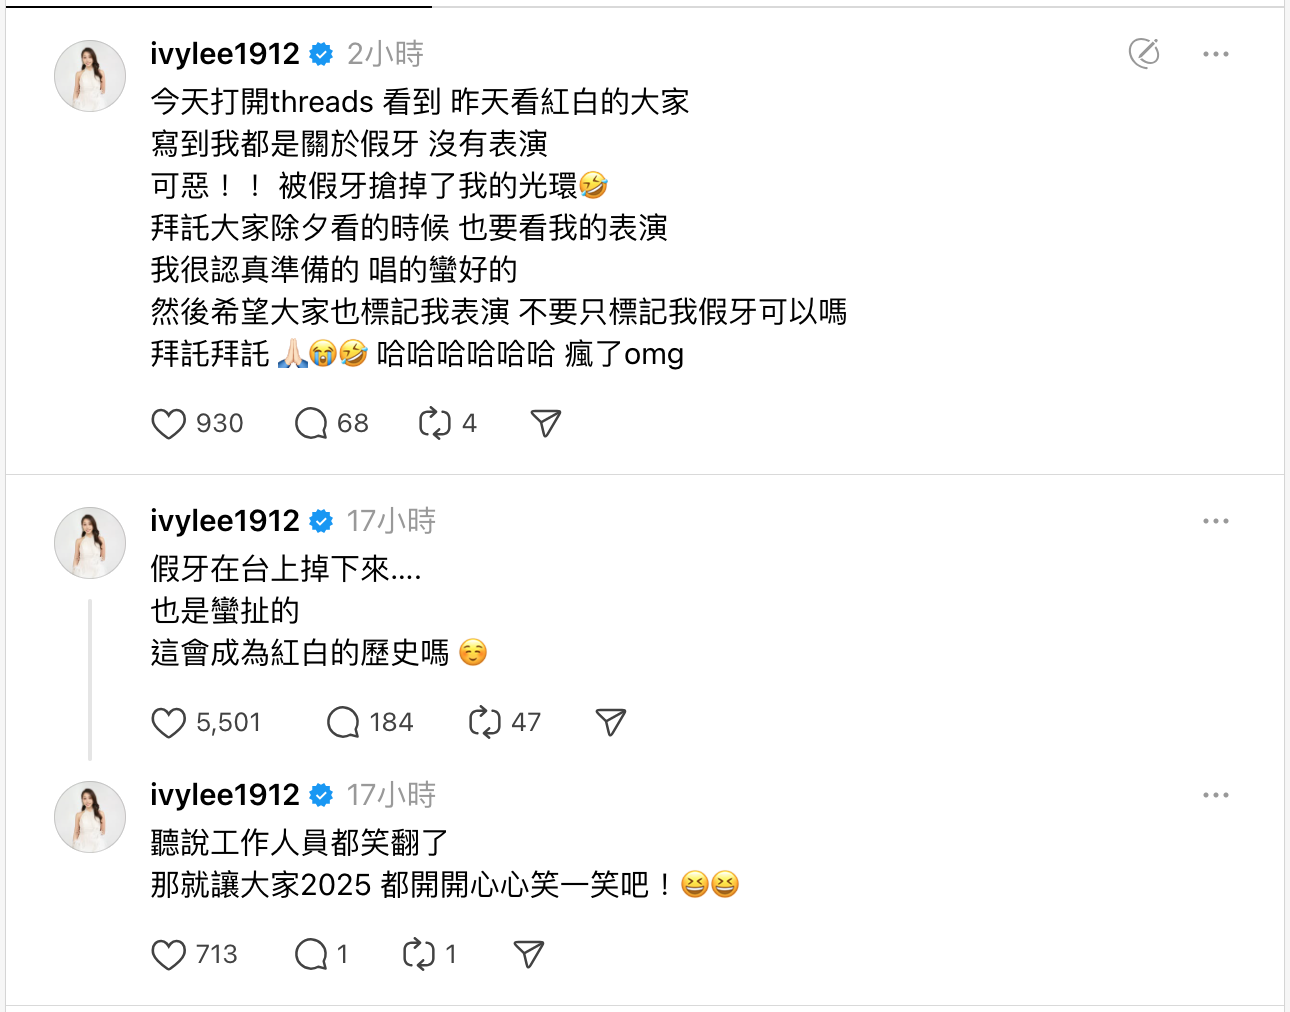Screen dimensions: 1290x1012
Task: Click the 2小時 timestamp on the top post
Action: tap(385, 54)
